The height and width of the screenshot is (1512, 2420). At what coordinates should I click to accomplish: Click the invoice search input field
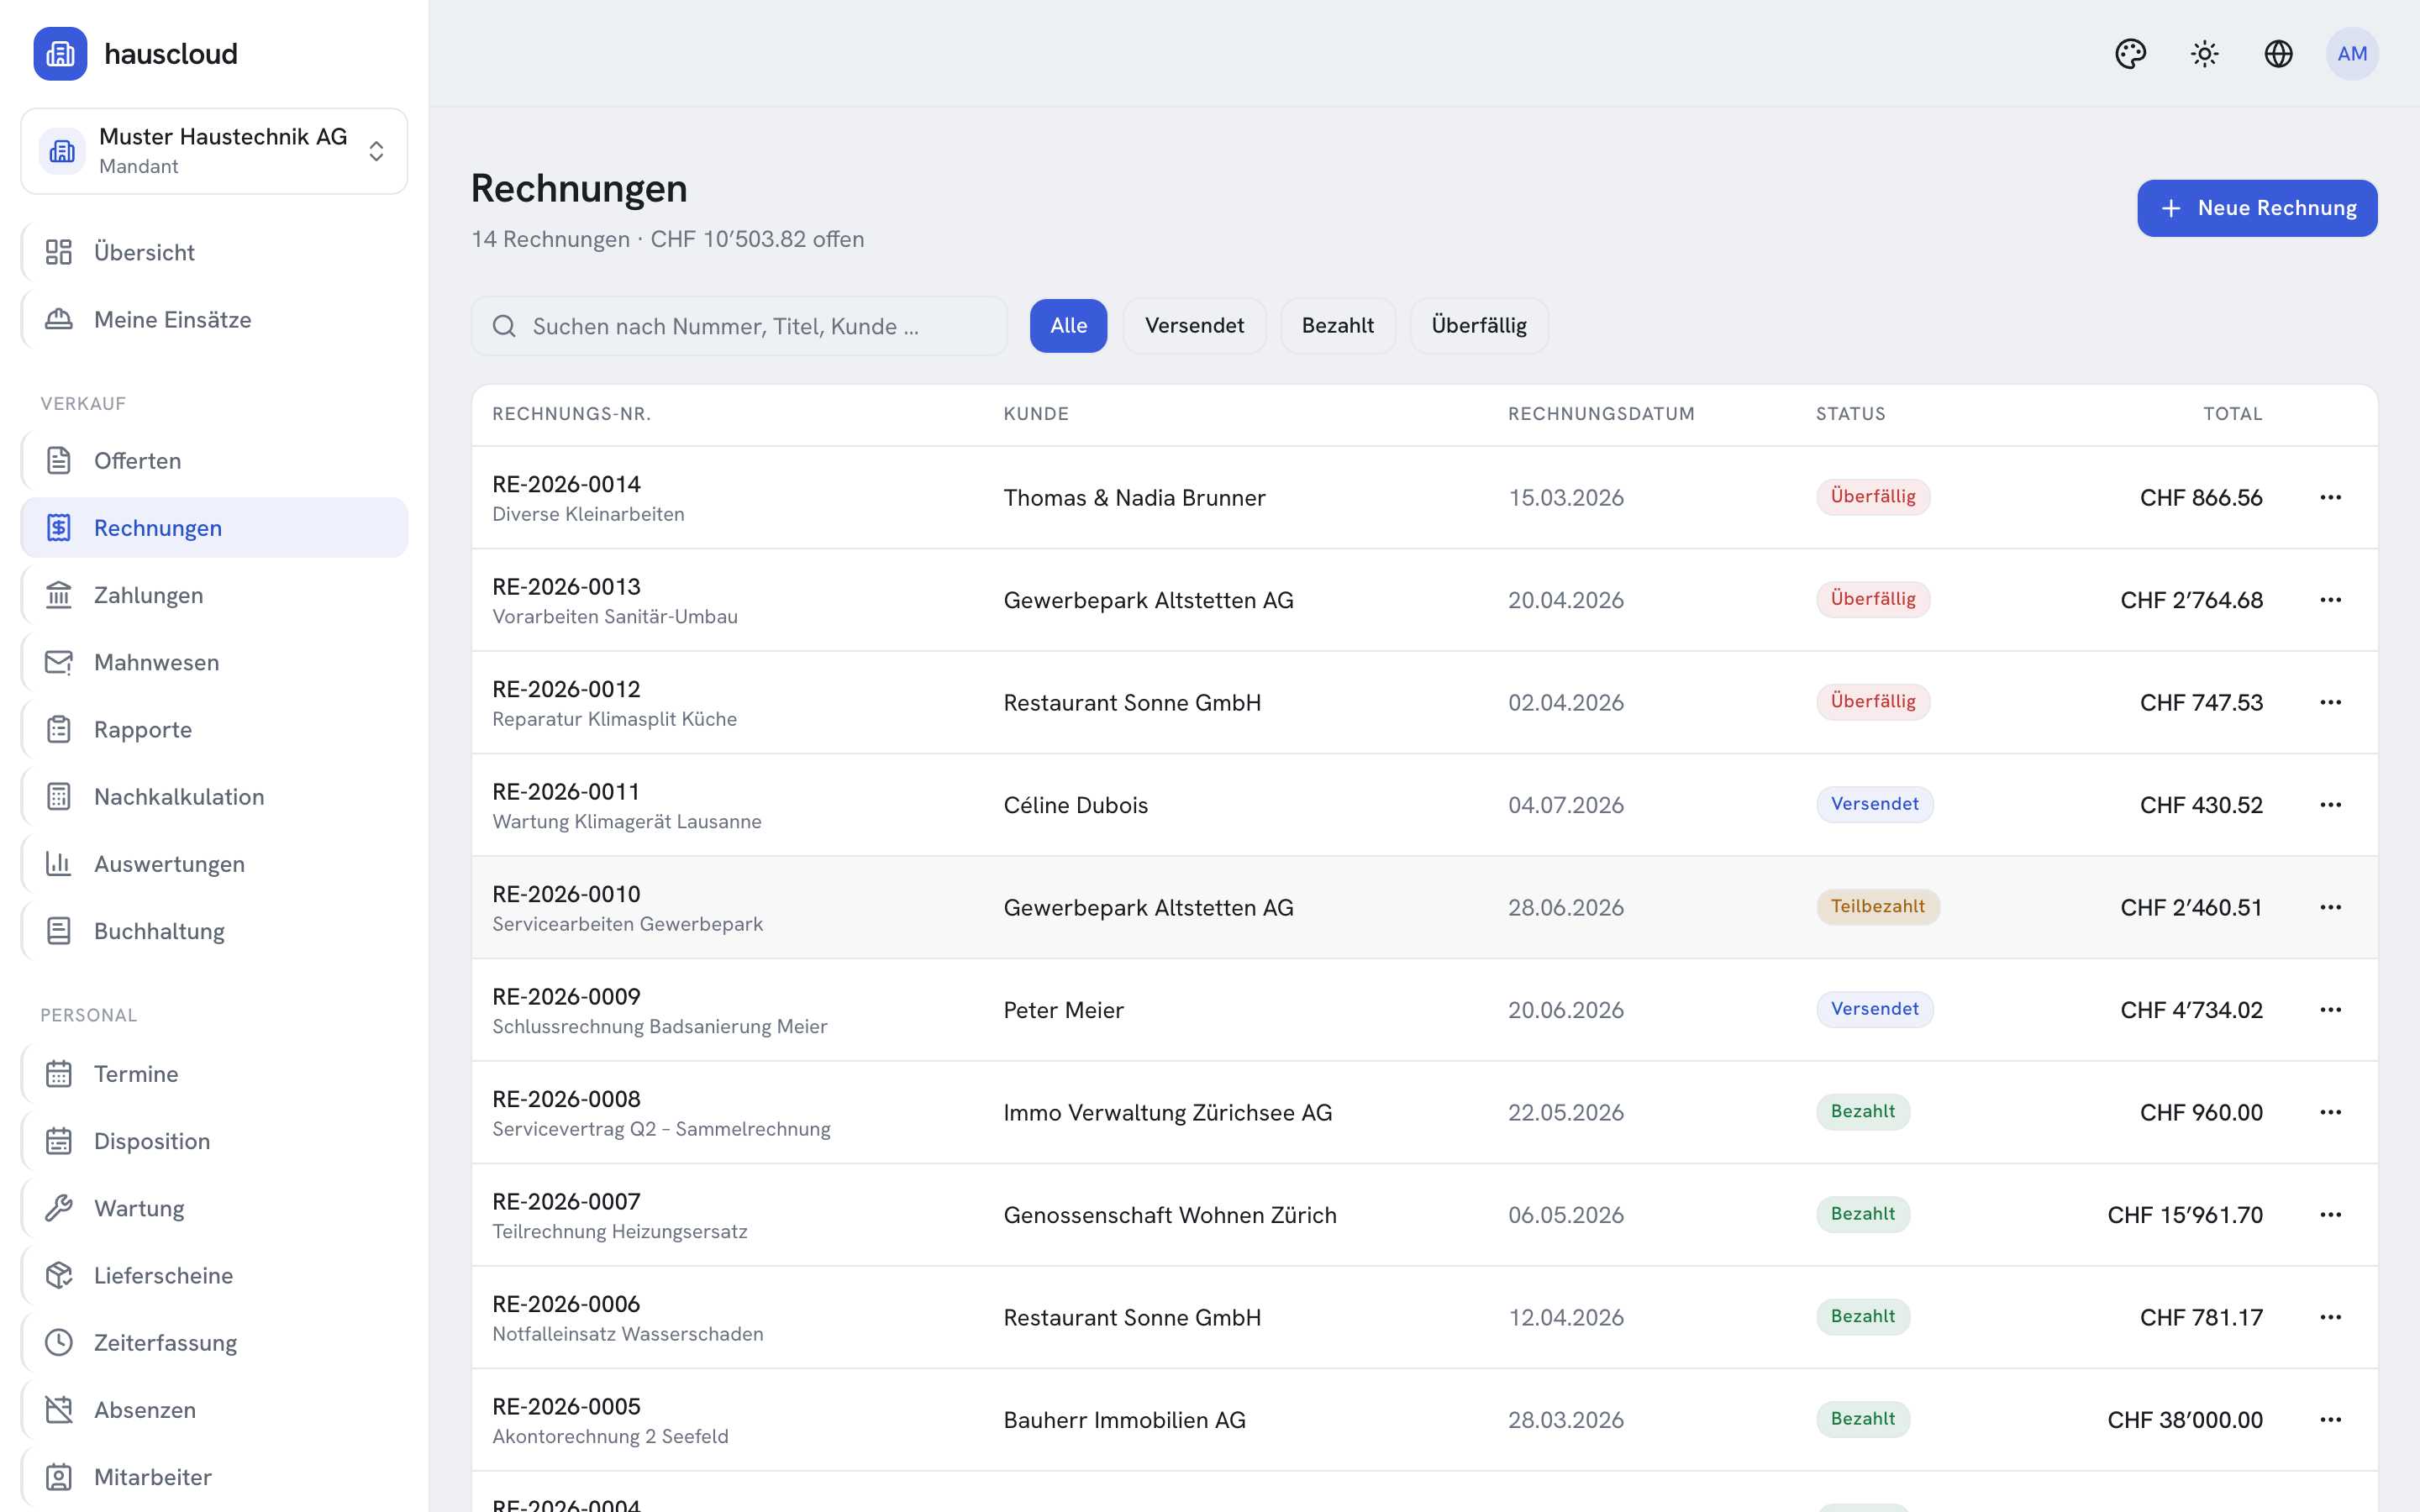click(x=739, y=326)
